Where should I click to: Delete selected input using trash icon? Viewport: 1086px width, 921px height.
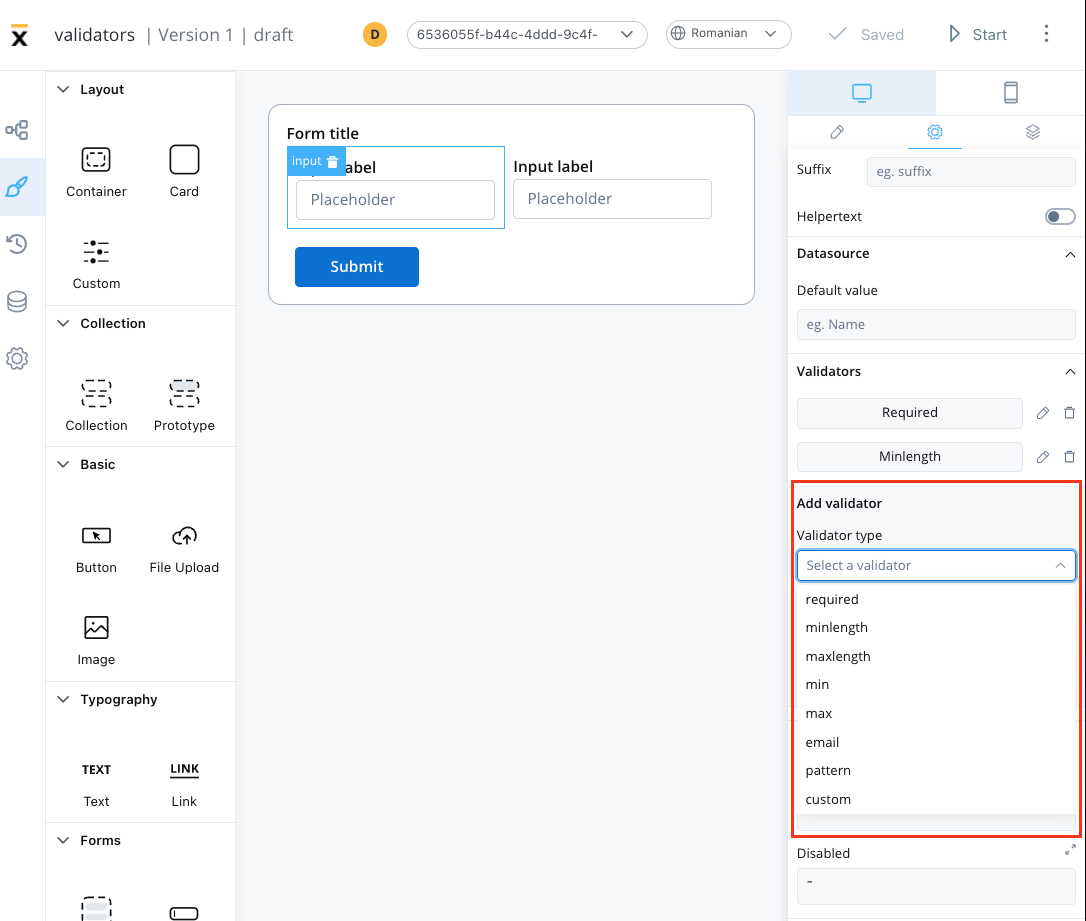pos(333,162)
